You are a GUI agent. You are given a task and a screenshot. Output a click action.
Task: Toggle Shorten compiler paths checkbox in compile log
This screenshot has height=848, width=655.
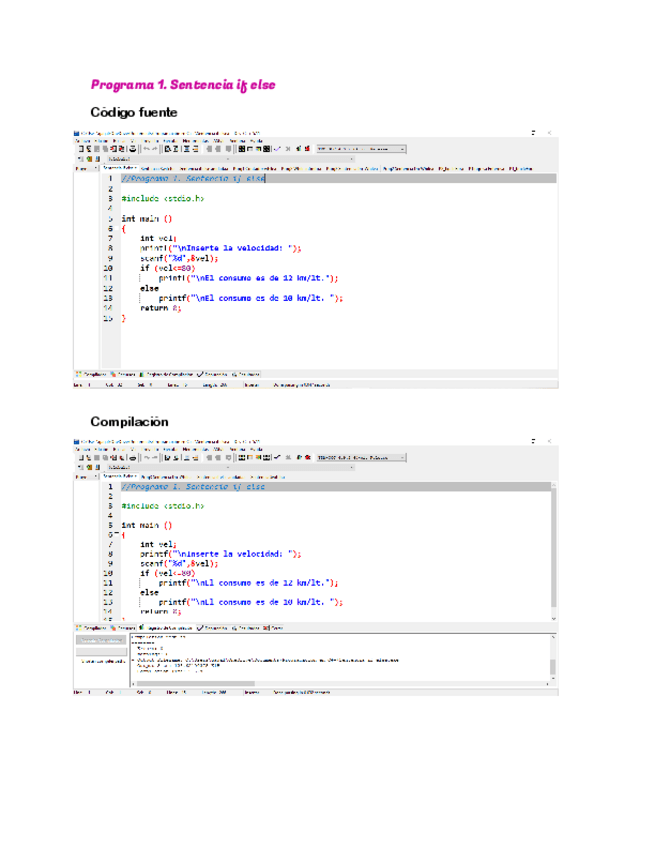click(x=81, y=661)
